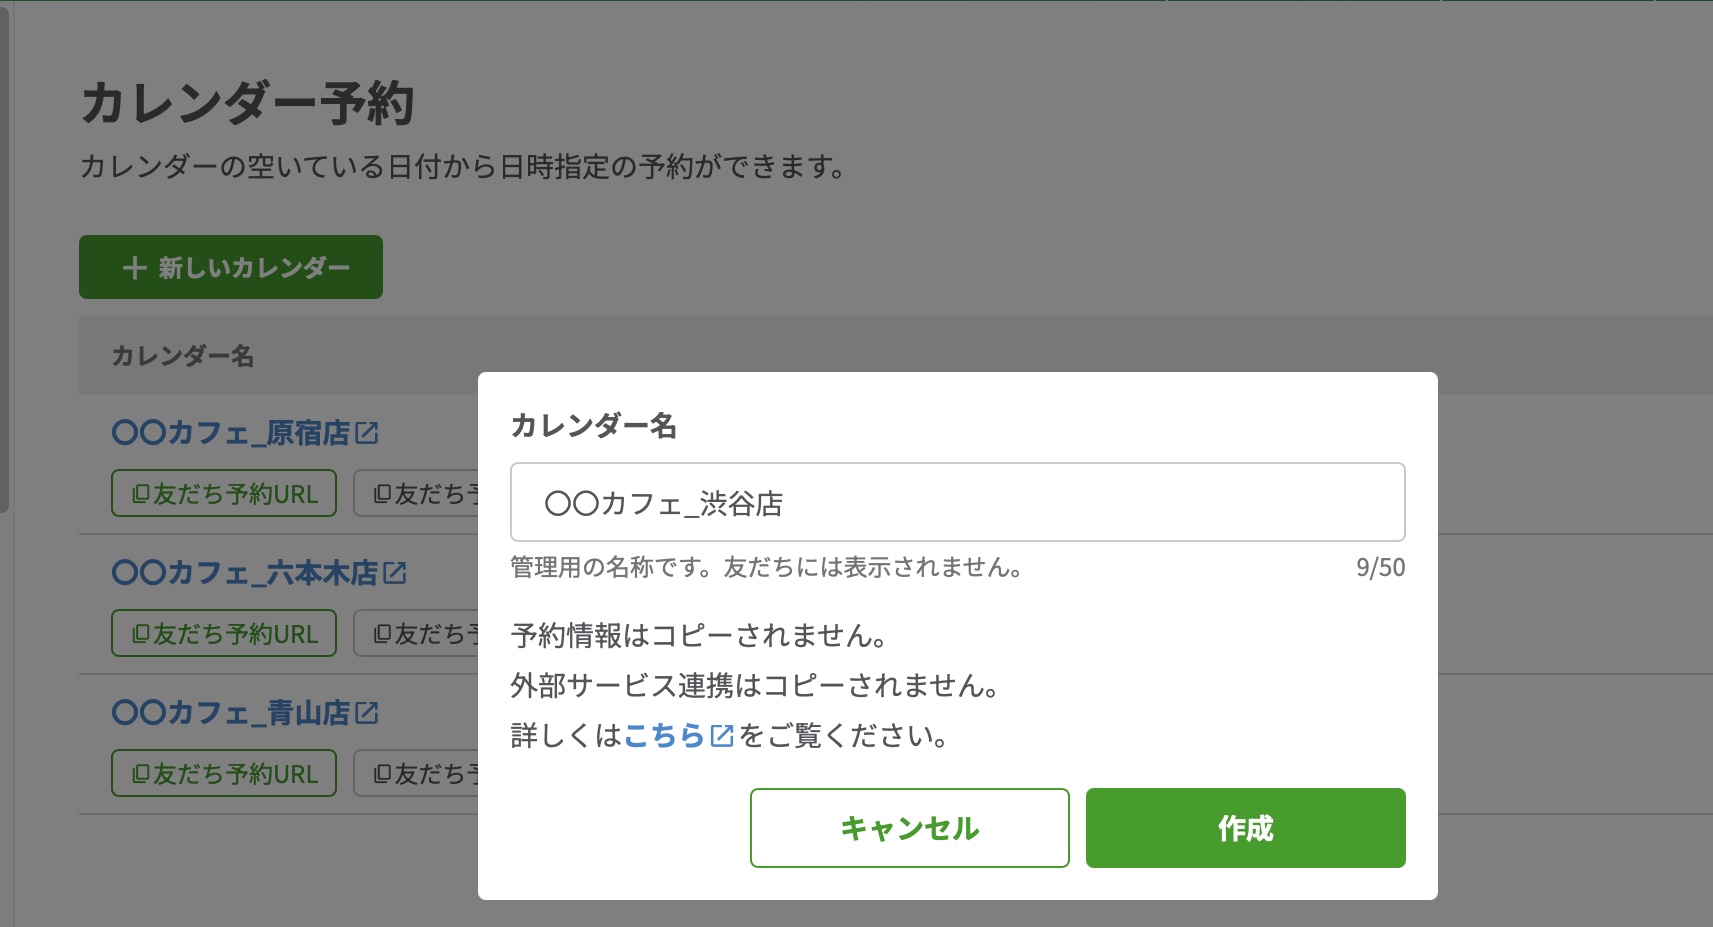This screenshot has height=927, width=1713.
Task: Click partially hidden button right of 青山店's 友だち予約URL
Action: pyautogui.click(x=416, y=774)
